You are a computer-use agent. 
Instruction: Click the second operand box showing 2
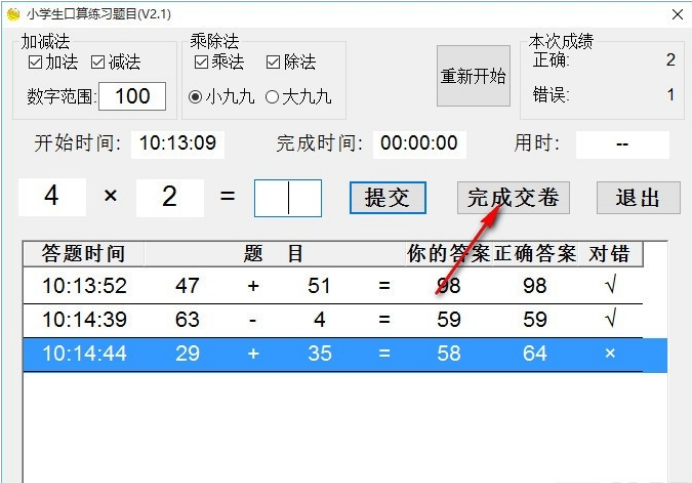click(170, 197)
